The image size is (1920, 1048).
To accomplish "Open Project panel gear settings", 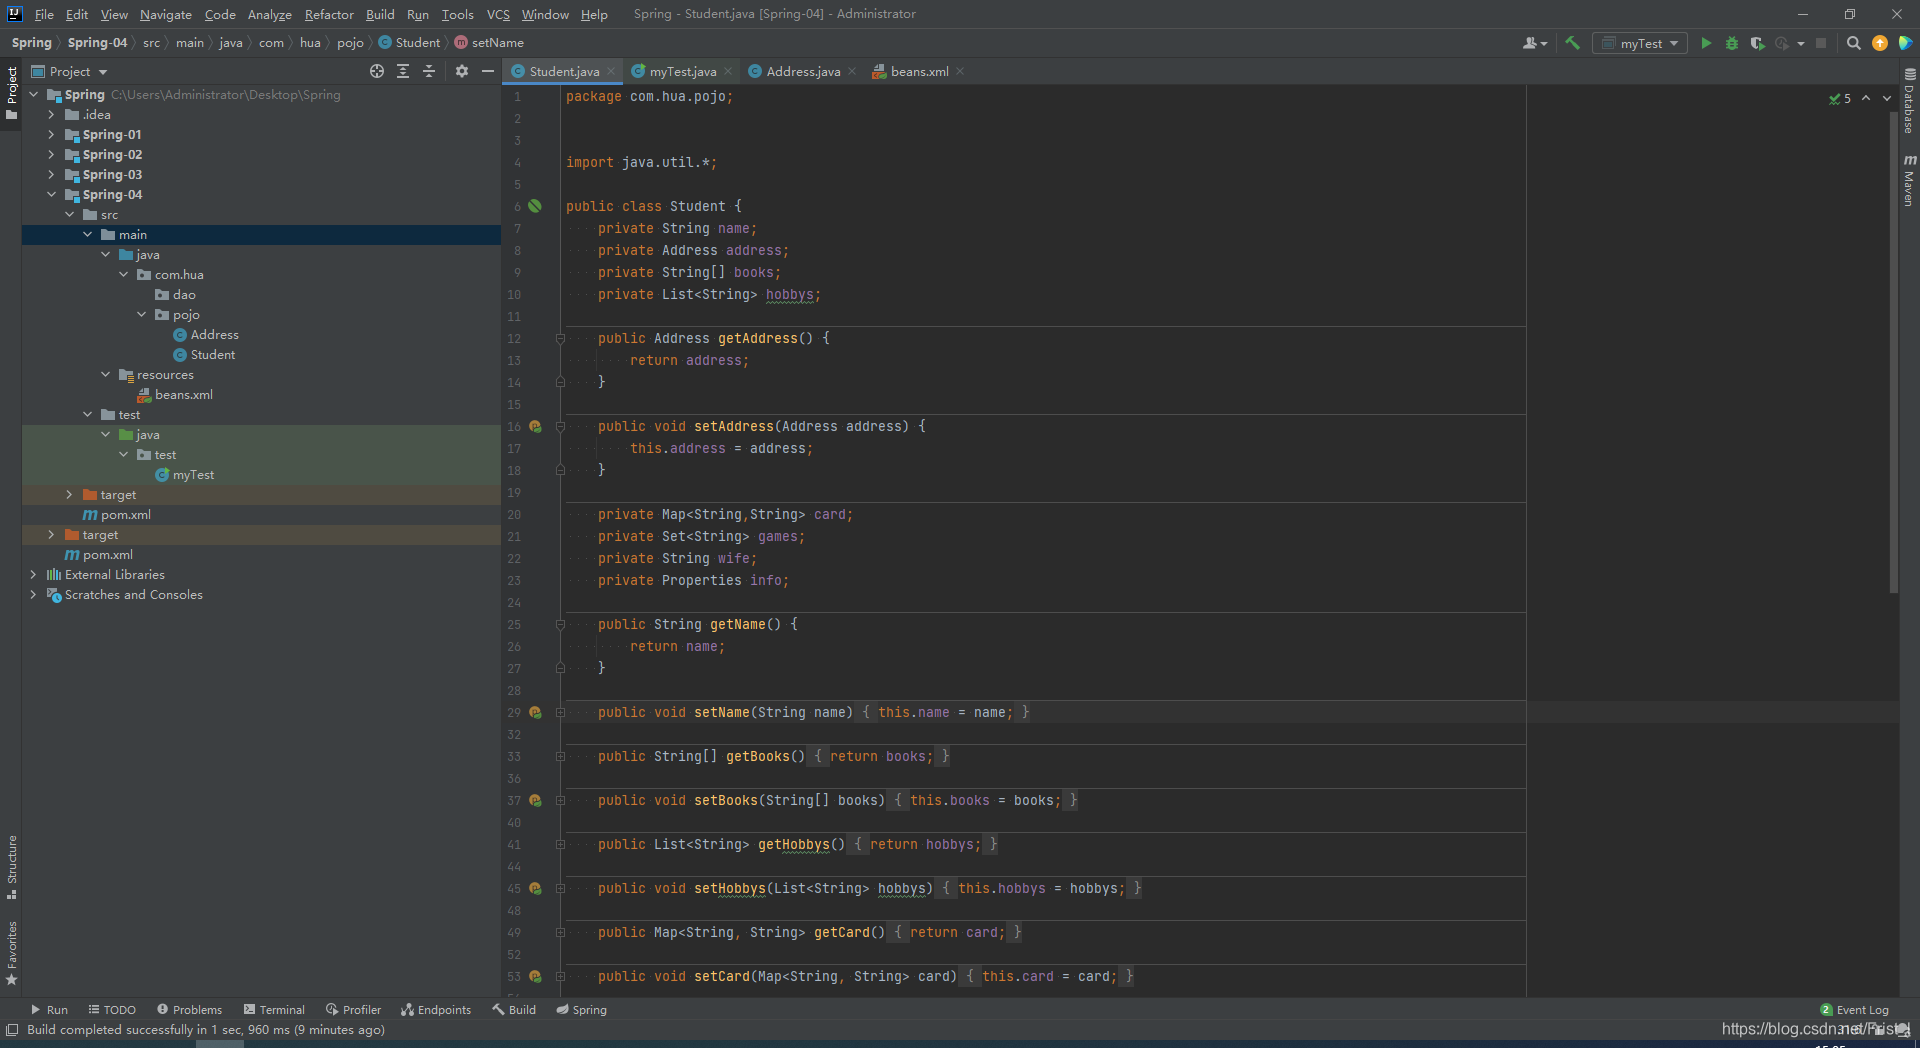I will point(461,71).
